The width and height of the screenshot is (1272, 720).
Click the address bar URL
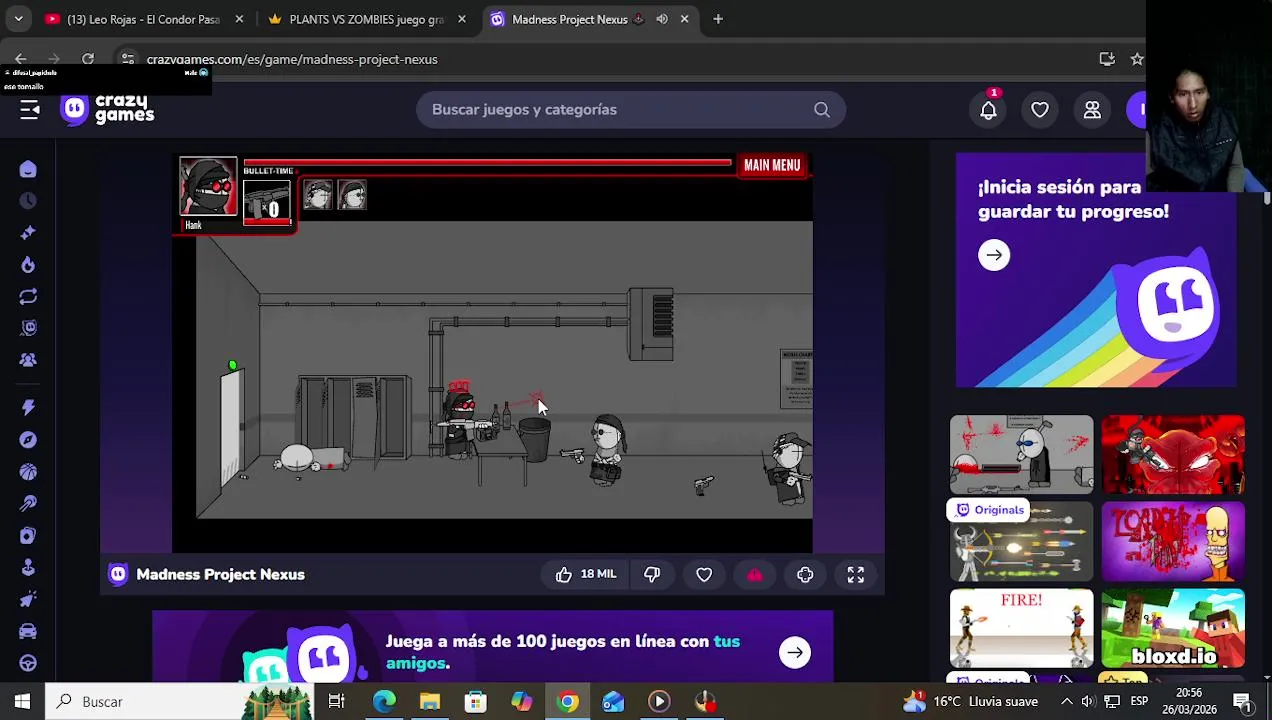292,59
